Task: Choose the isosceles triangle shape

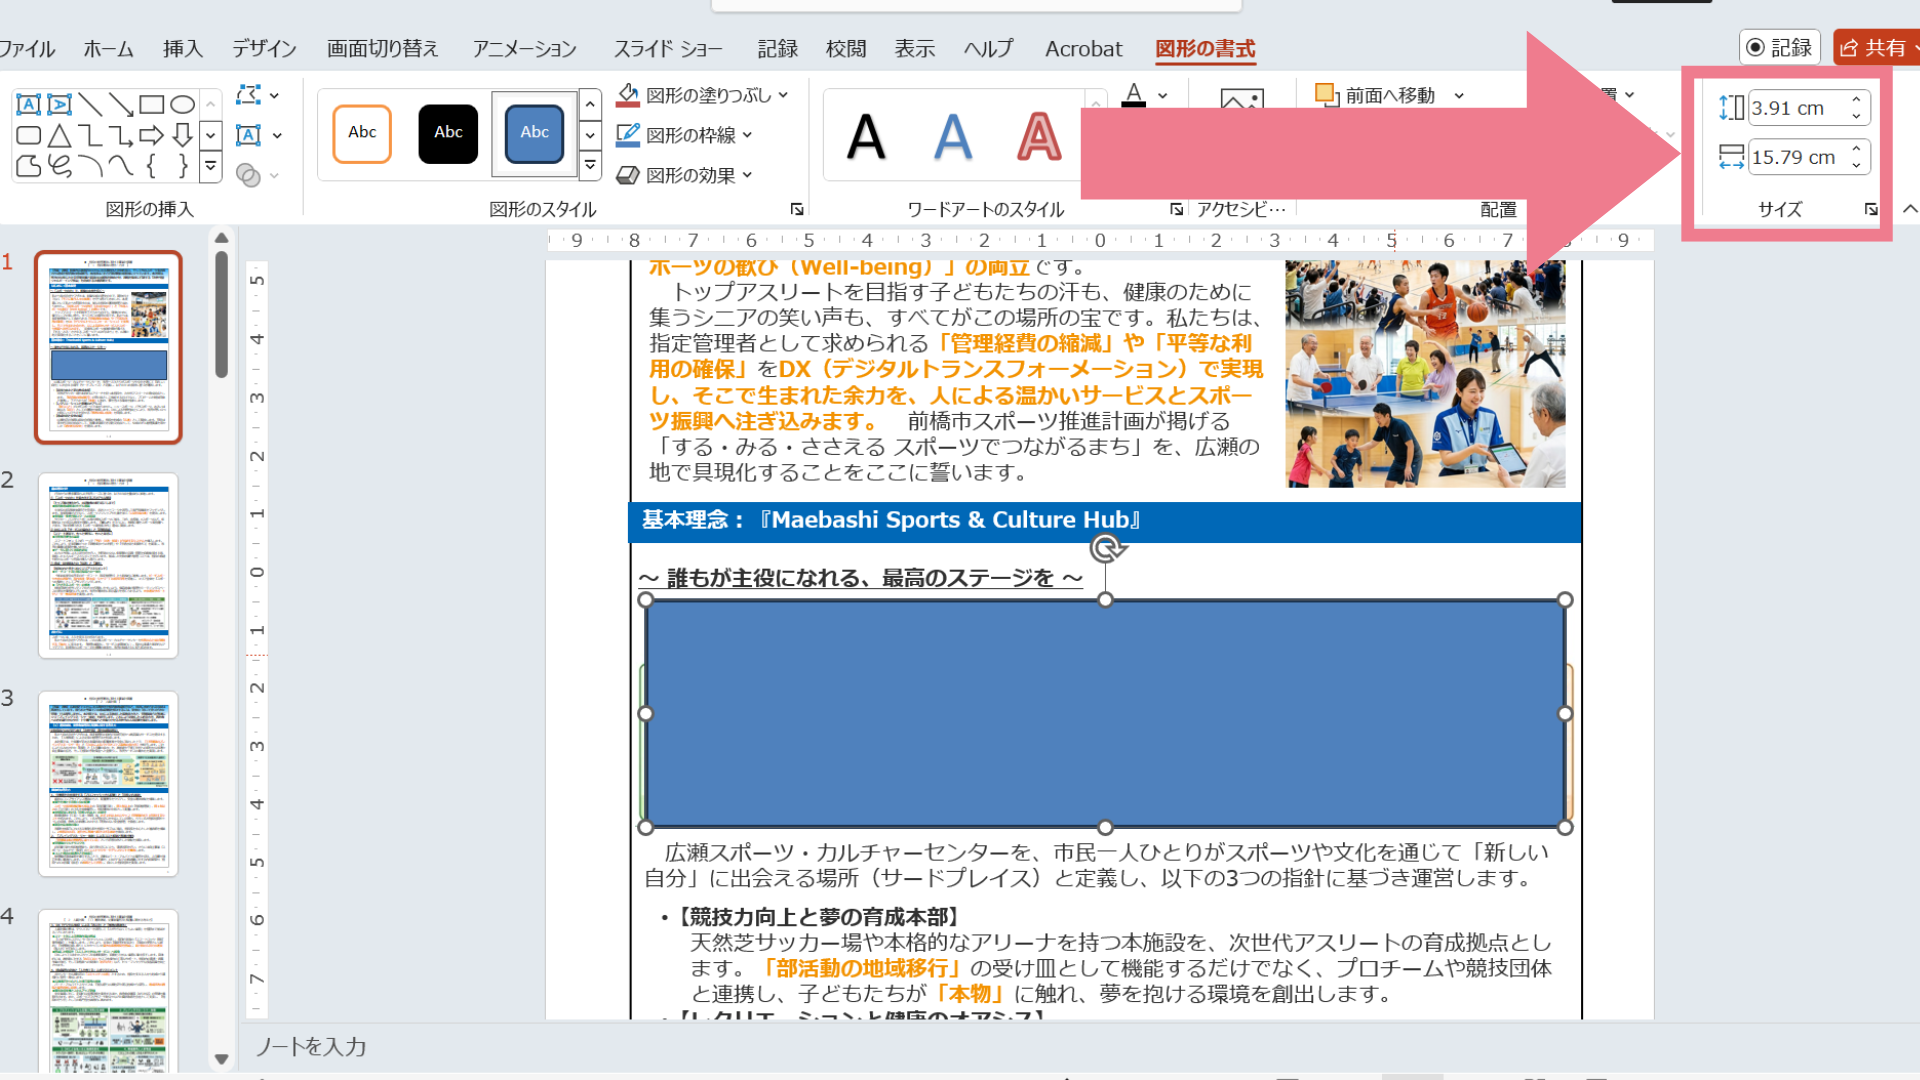Action: point(59,135)
